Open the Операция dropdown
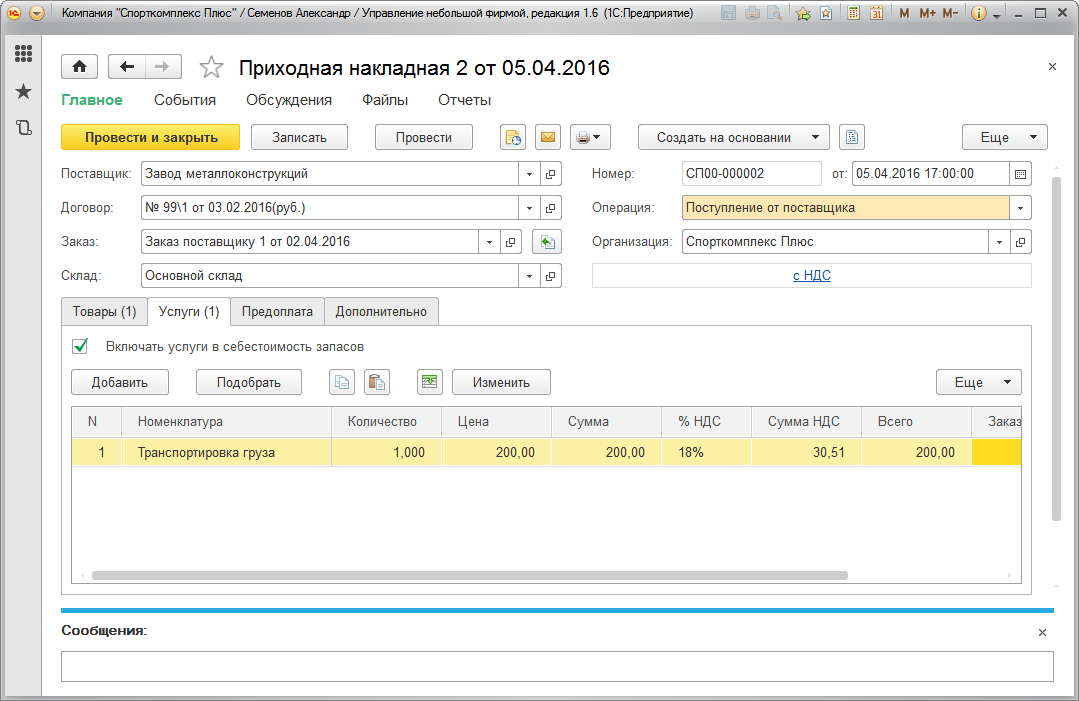Viewport: 1079px width, 701px height. (x=1020, y=208)
